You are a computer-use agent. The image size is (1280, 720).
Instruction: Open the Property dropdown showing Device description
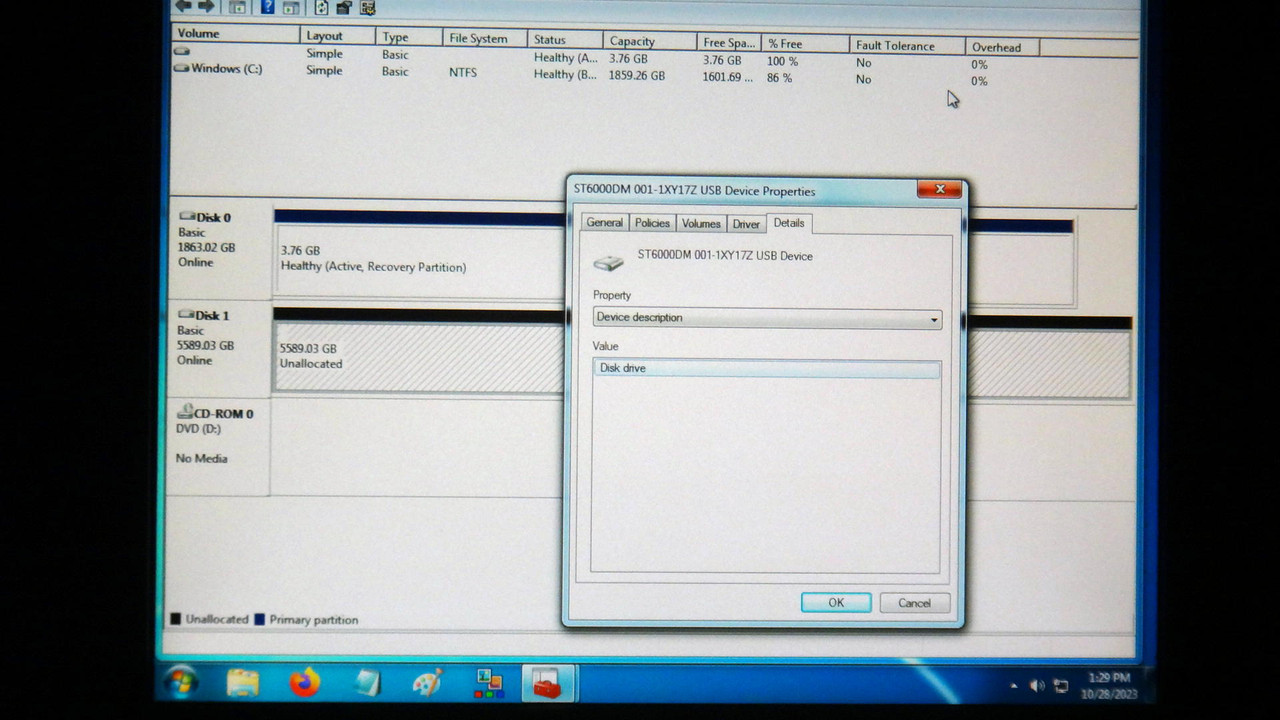[767, 318]
